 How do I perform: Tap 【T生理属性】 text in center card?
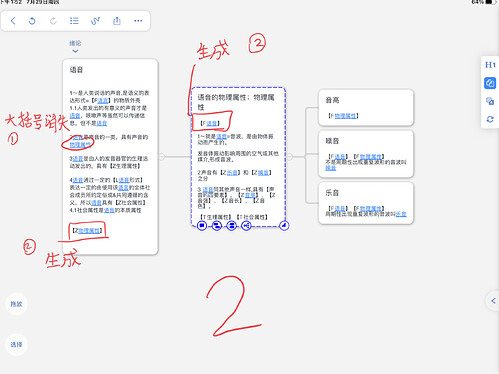click(215, 217)
